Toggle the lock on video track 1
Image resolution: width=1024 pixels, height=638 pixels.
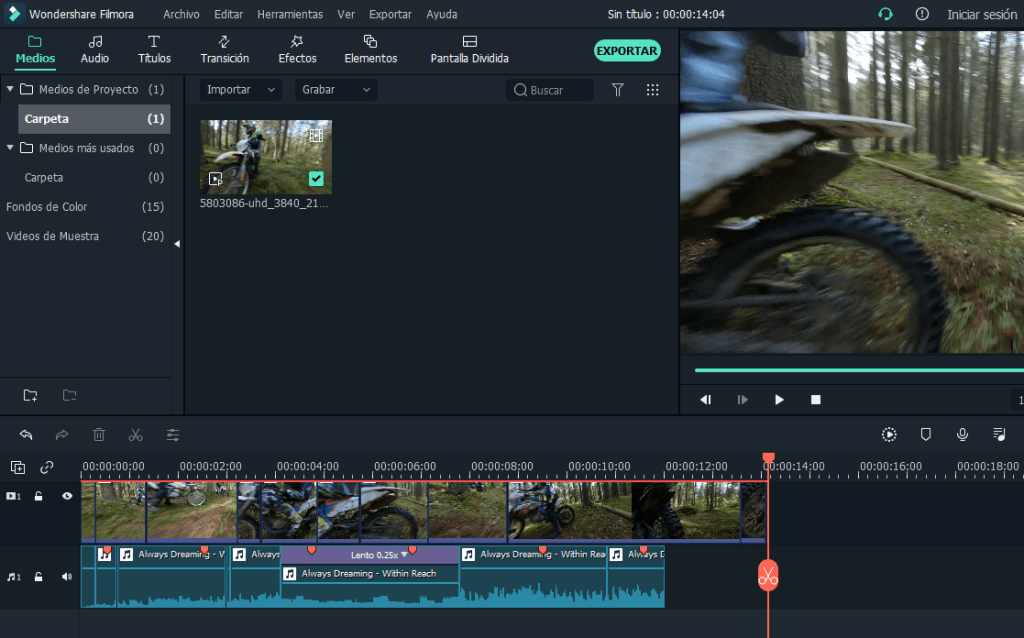[39, 496]
